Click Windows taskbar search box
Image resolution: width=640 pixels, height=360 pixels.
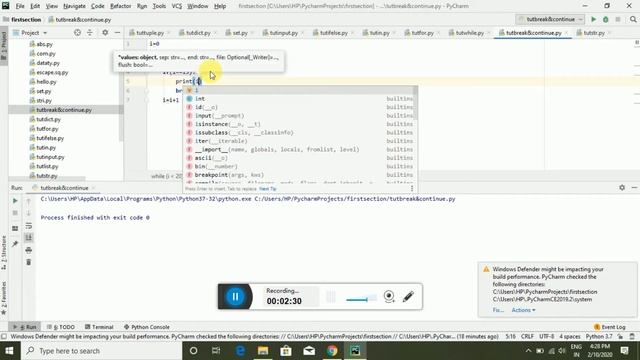pyautogui.click(x=102, y=351)
